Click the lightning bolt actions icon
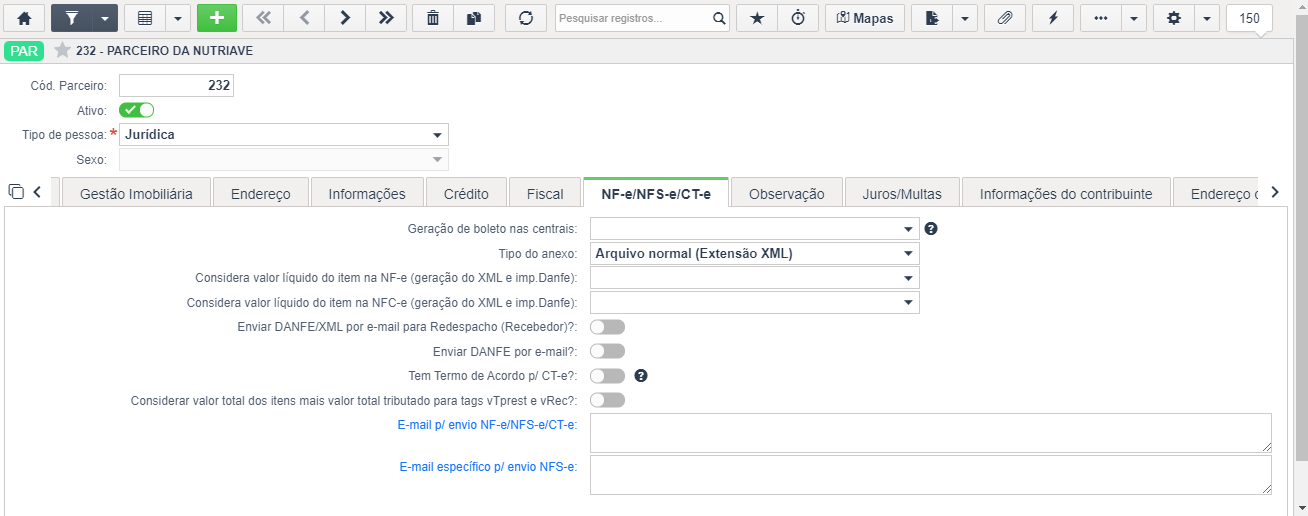Image resolution: width=1308 pixels, height=516 pixels. 1053,18
